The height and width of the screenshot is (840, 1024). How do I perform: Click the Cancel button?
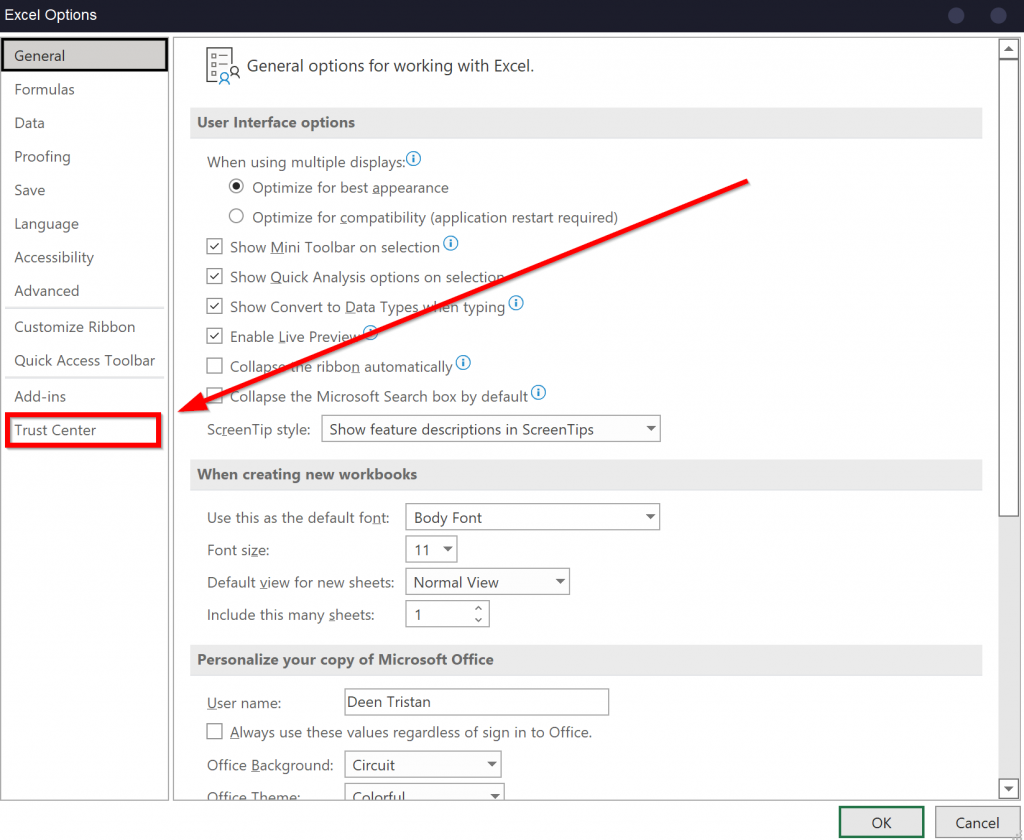point(976,821)
